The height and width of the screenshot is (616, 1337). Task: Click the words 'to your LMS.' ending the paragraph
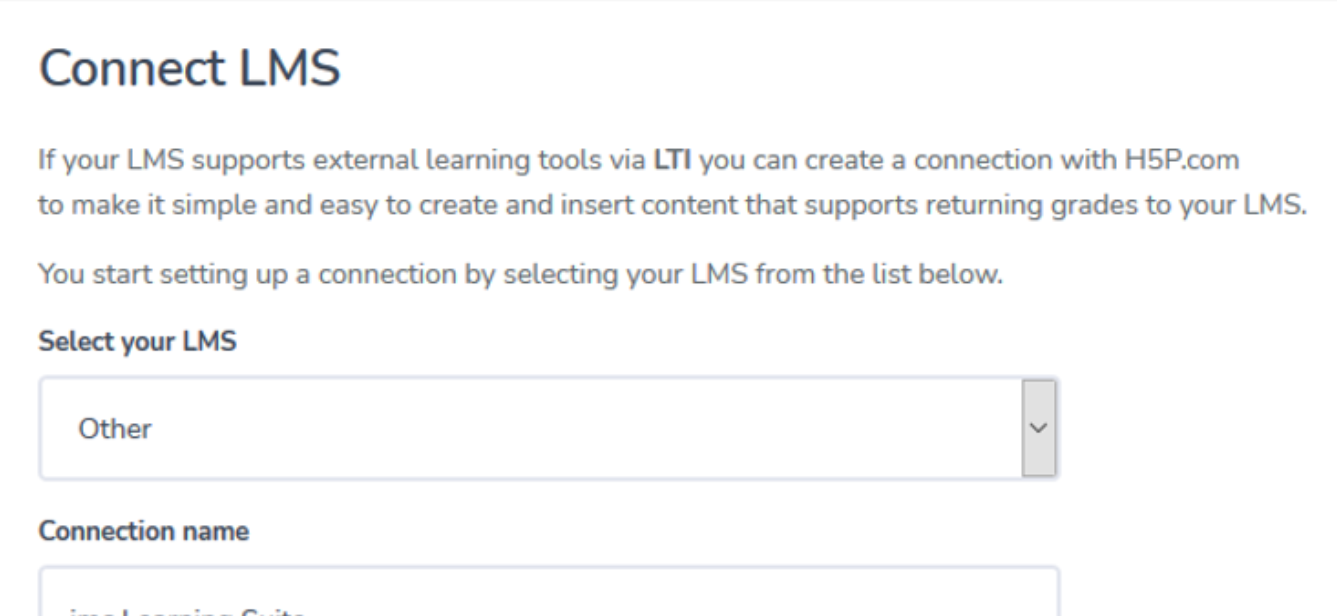pyautogui.click(x=1246, y=198)
